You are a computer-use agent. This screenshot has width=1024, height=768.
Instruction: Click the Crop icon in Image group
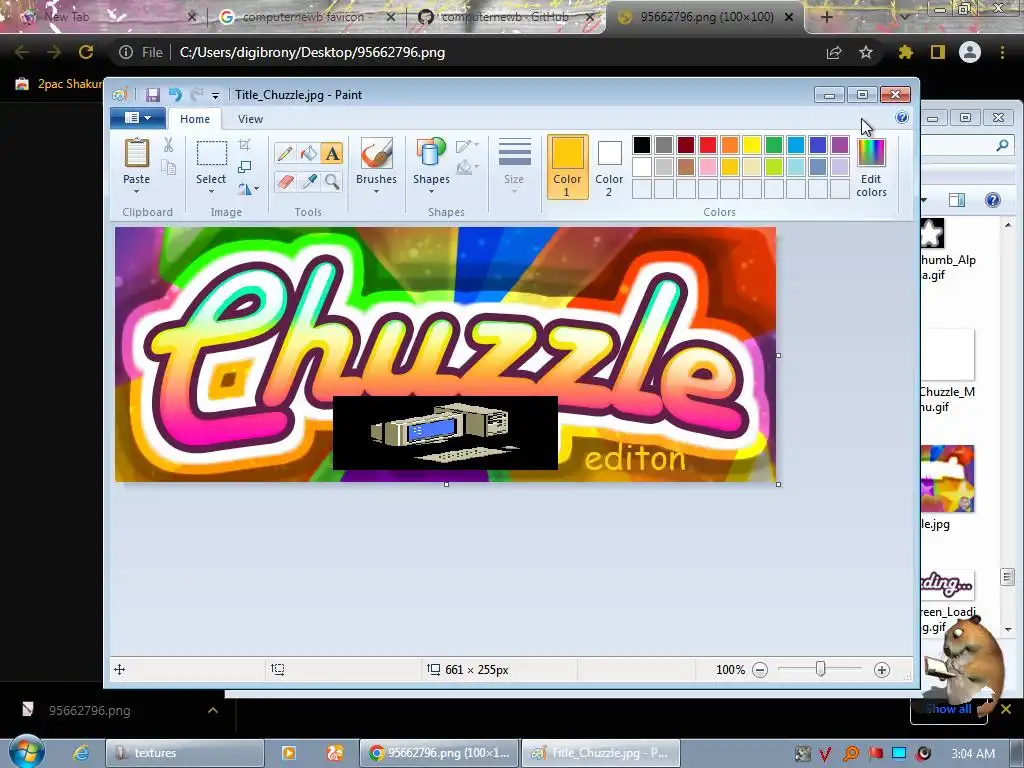244,144
